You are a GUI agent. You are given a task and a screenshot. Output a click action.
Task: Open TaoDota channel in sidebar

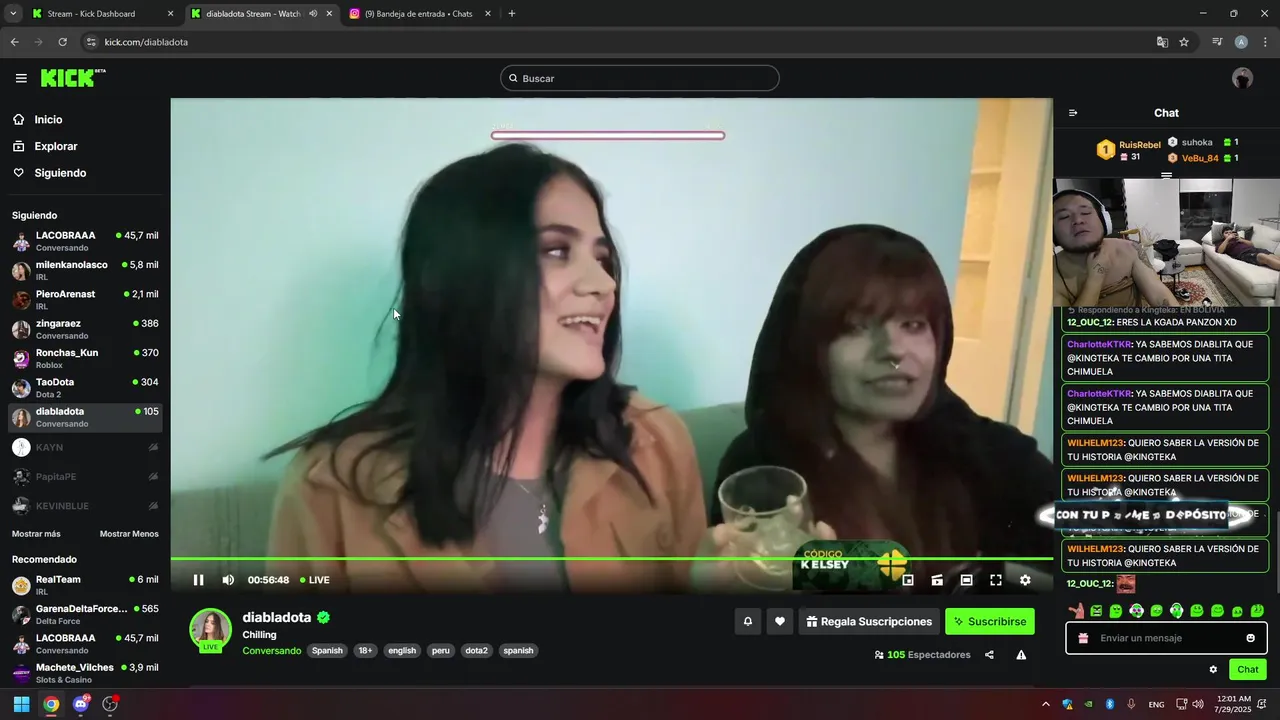tap(85, 387)
